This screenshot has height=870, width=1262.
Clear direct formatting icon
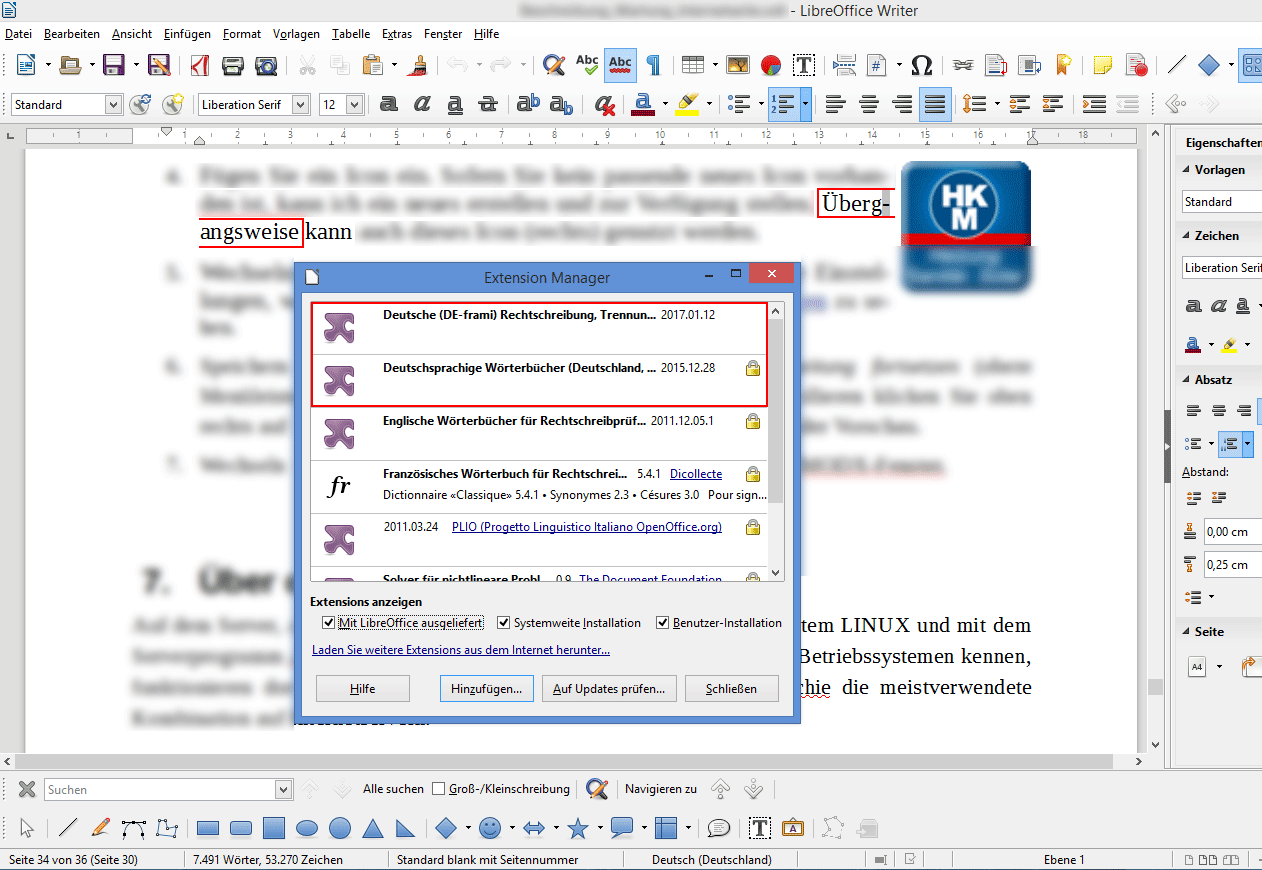(604, 104)
